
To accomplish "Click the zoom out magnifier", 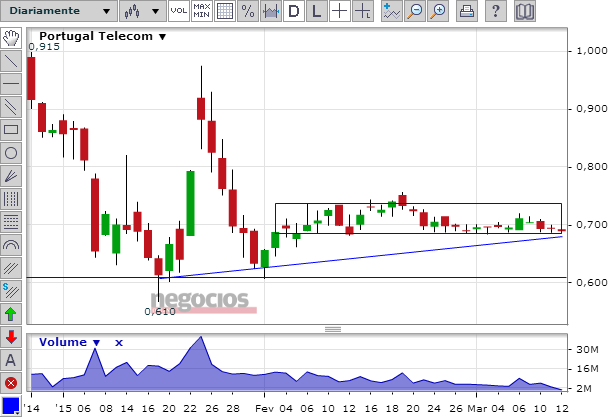I will [415, 11].
